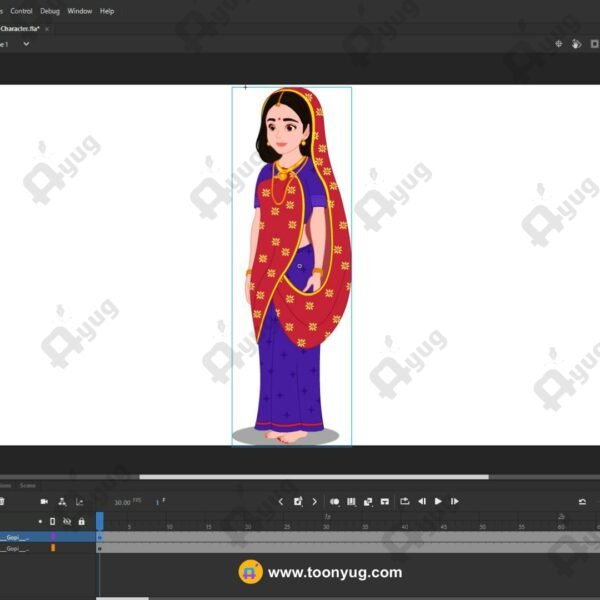
Task: Click the timeline bottom horizontal scrollbar
Action: click(122, 598)
